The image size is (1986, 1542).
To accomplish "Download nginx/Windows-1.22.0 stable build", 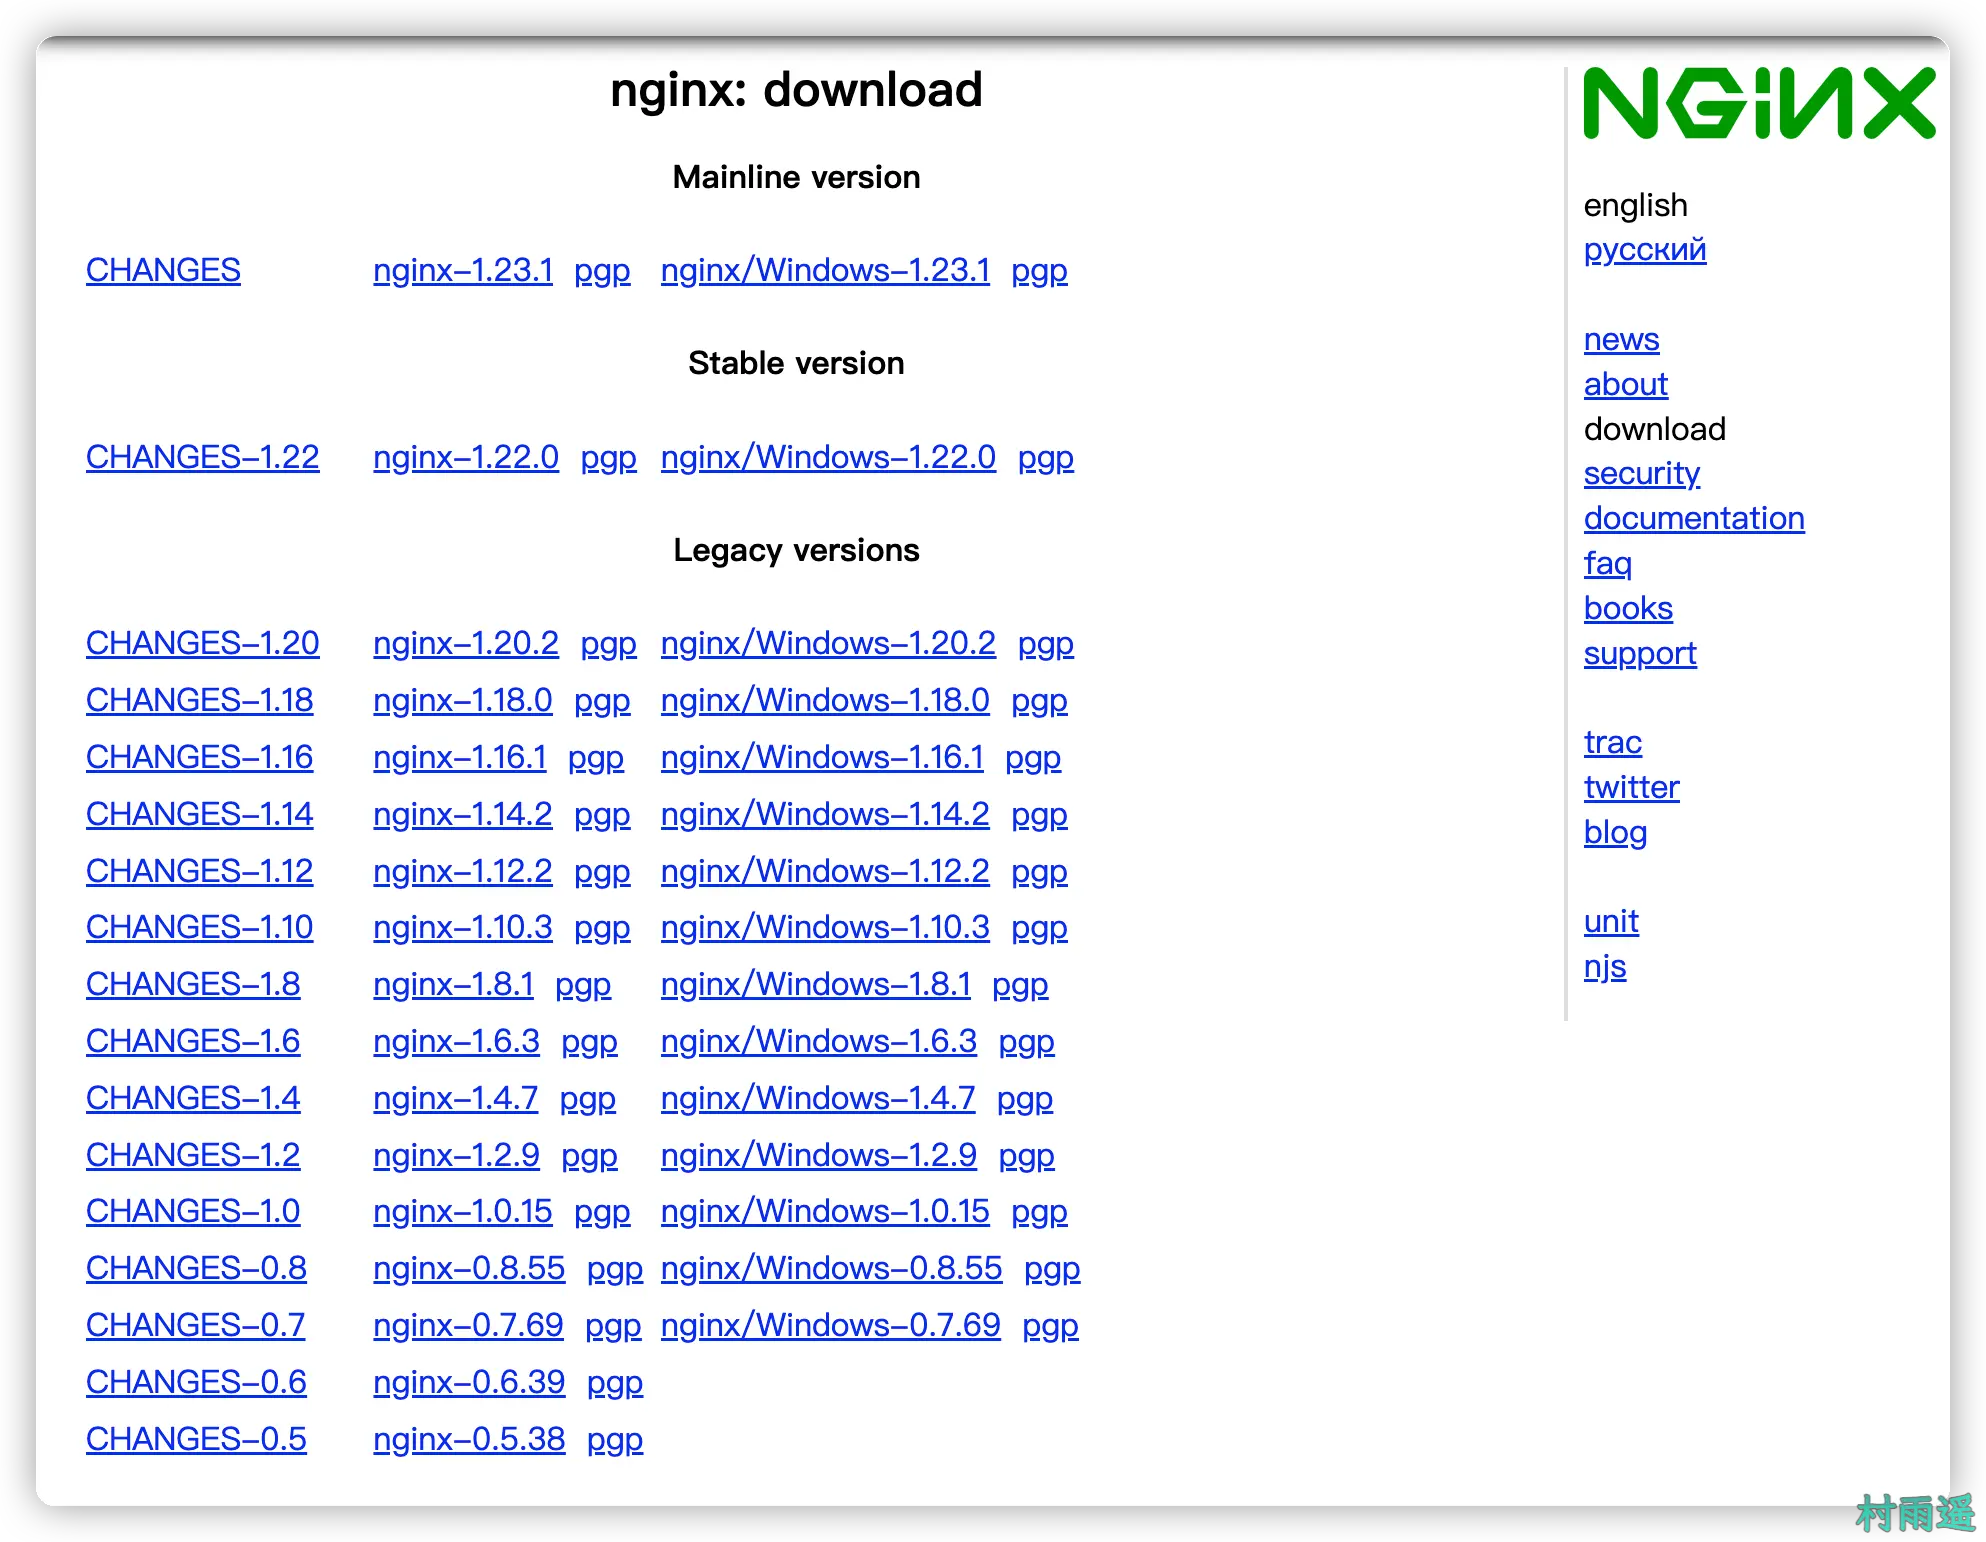I will click(x=827, y=457).
